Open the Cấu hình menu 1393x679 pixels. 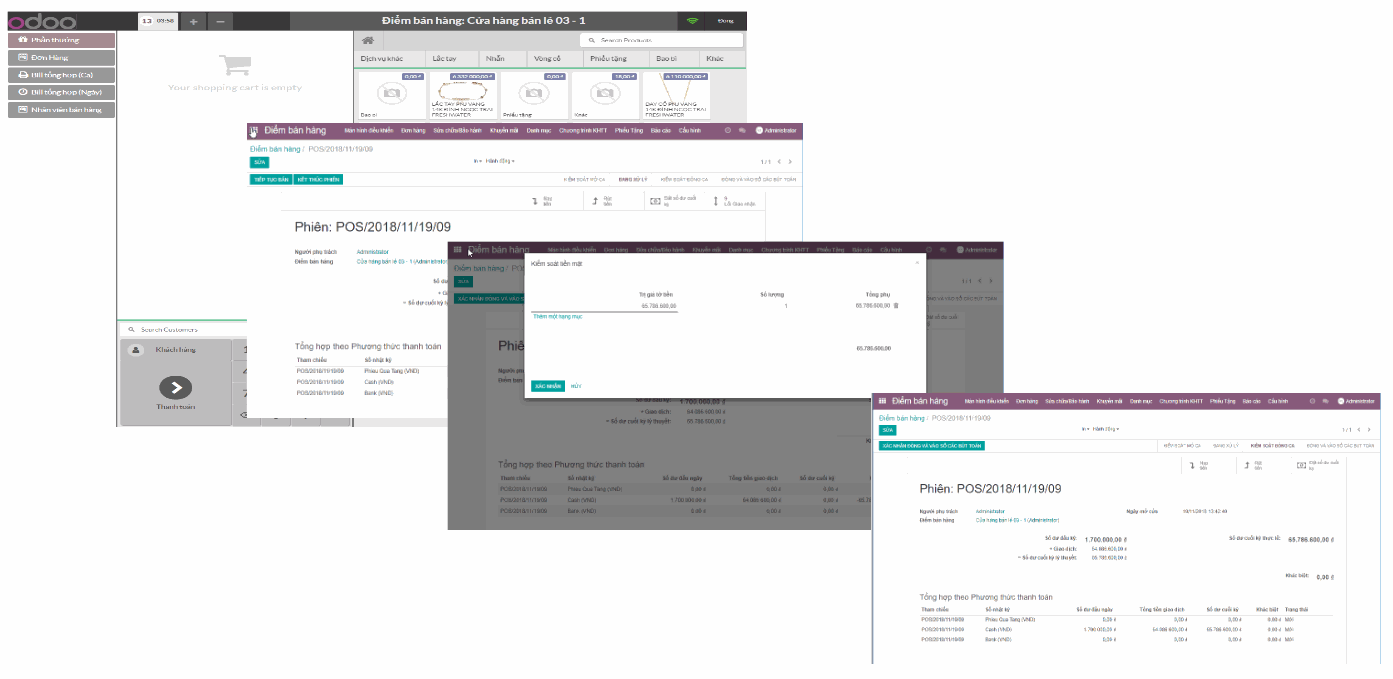click(x=1277, y=401)
